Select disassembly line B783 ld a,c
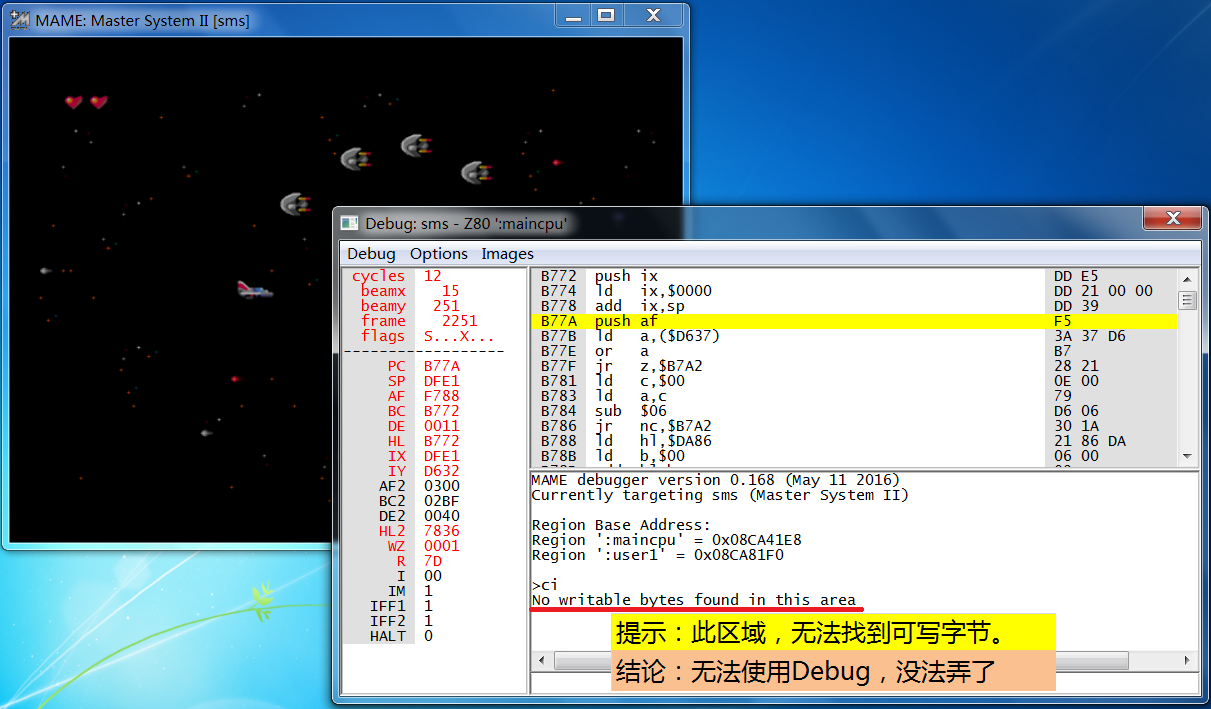1211x709 pixels. (854, 396)
